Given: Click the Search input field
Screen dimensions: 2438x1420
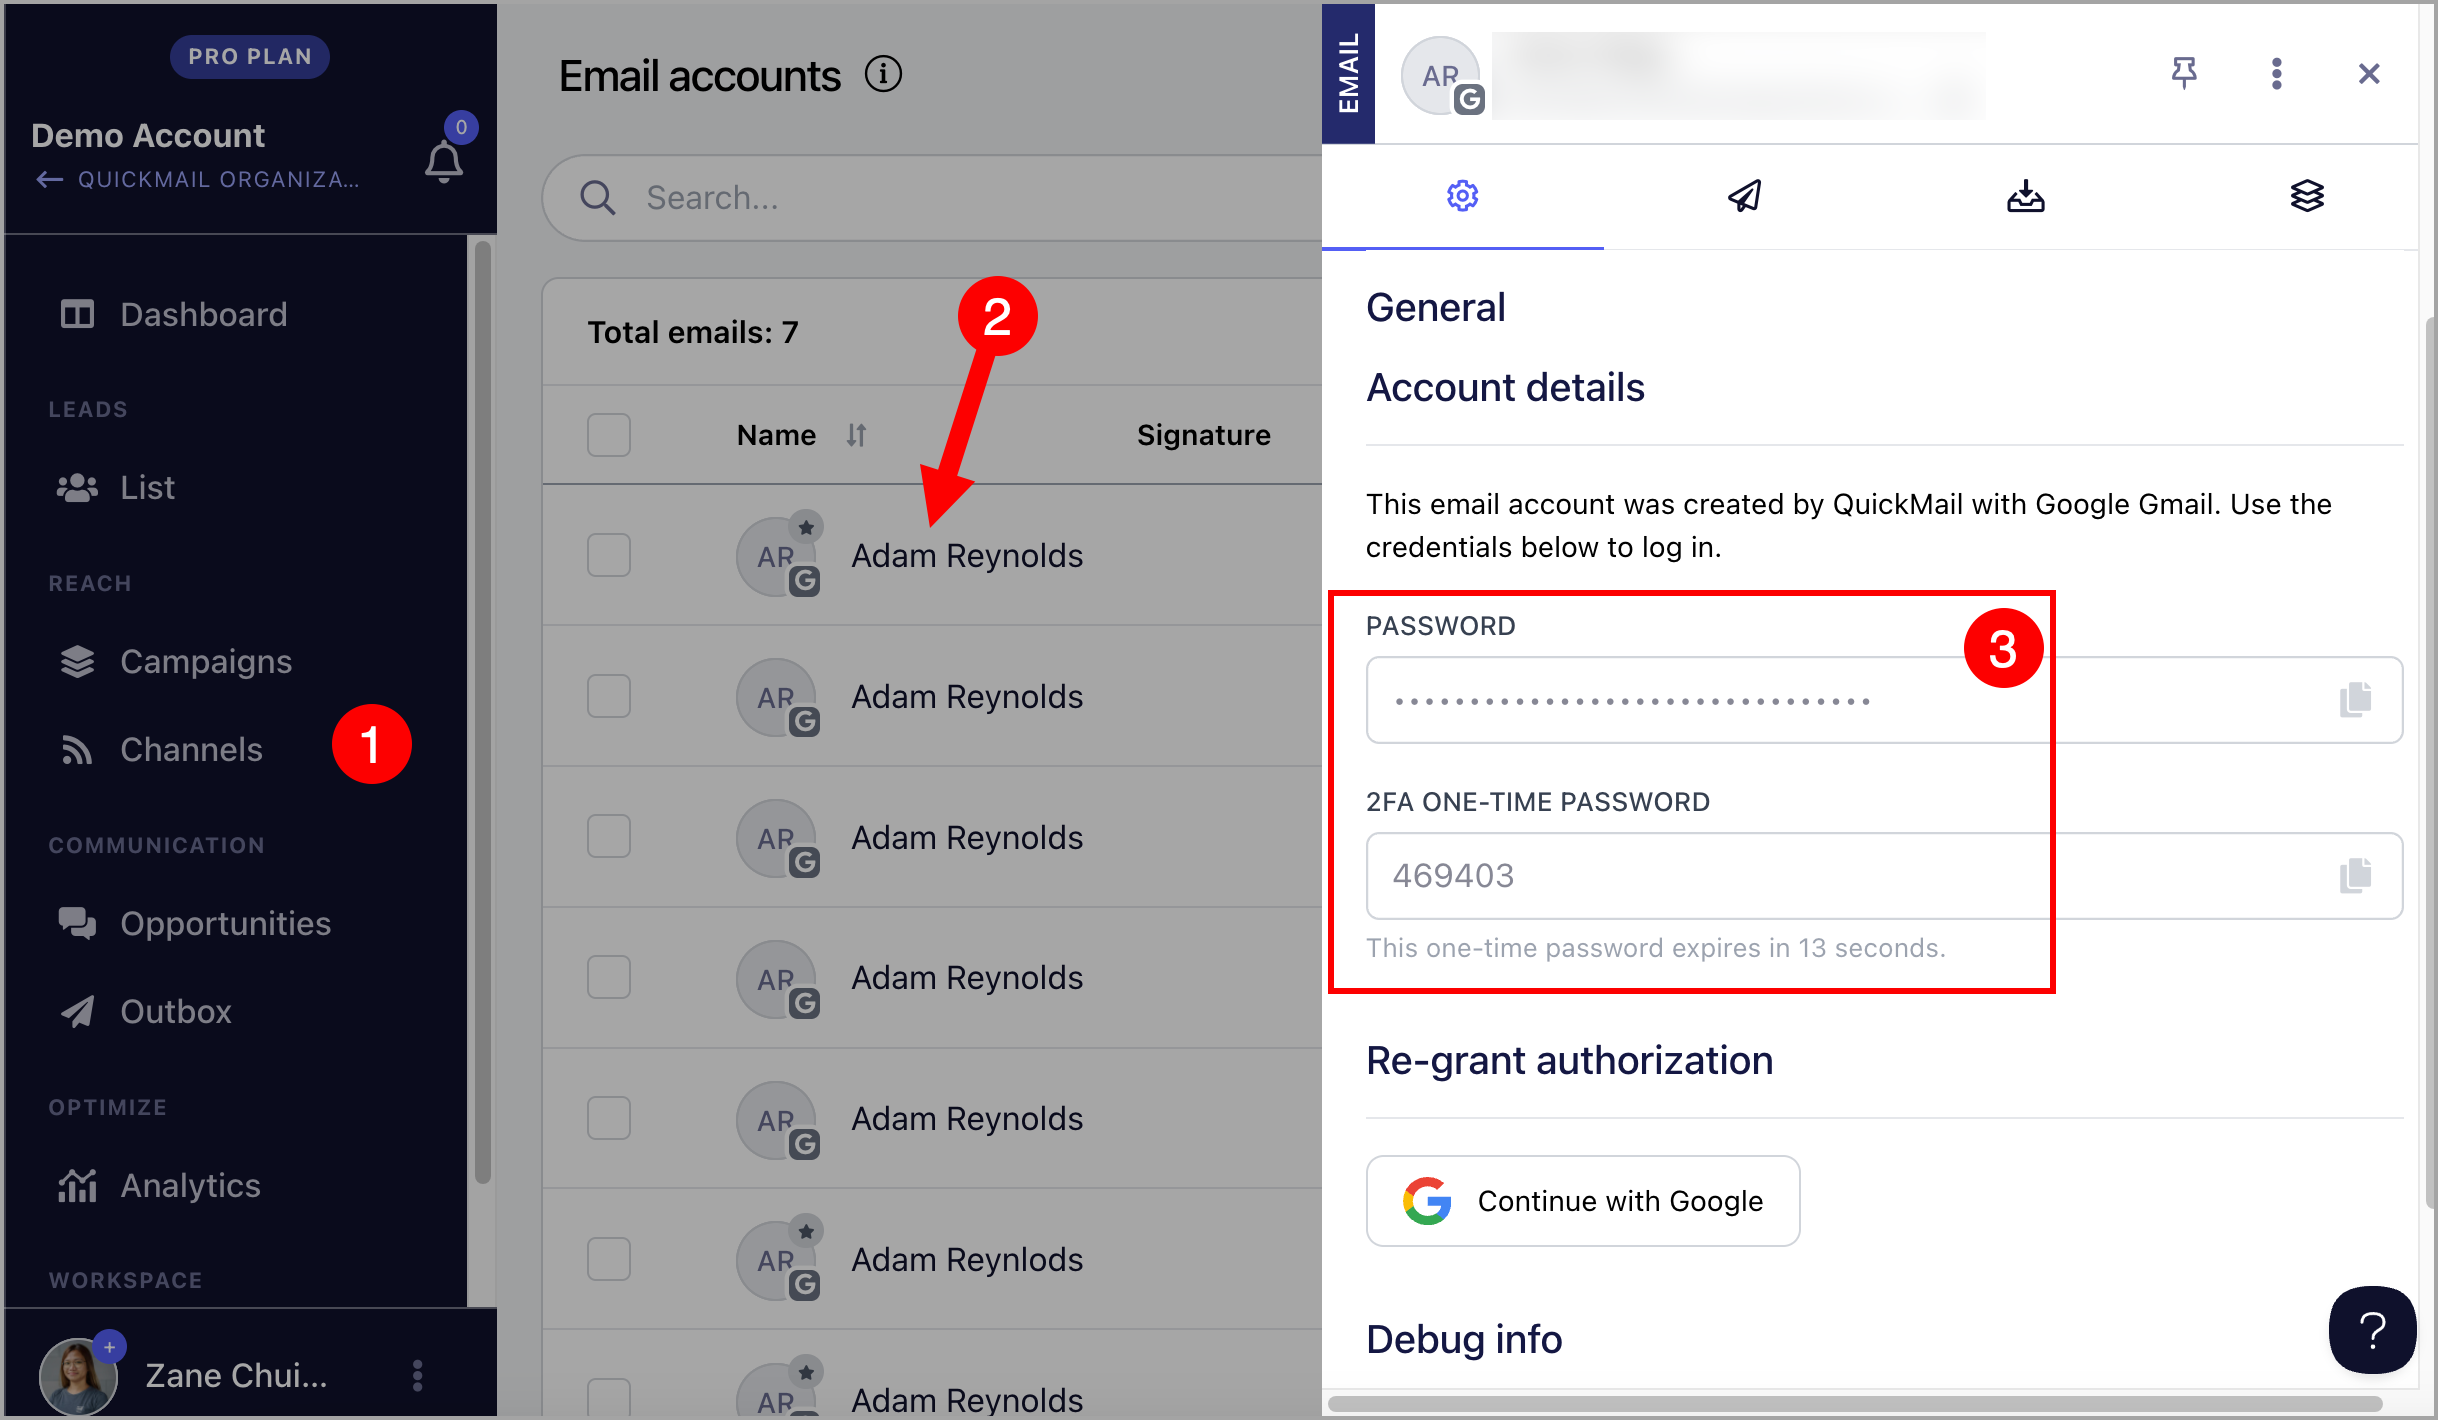Looking at the screenshot, I should 930,198.
